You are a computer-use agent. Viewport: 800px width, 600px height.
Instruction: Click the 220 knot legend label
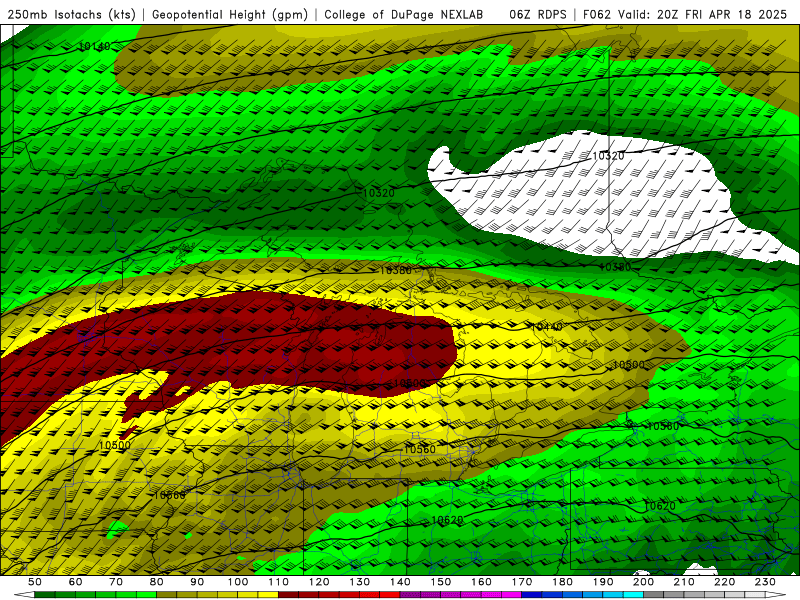(724, 582)
